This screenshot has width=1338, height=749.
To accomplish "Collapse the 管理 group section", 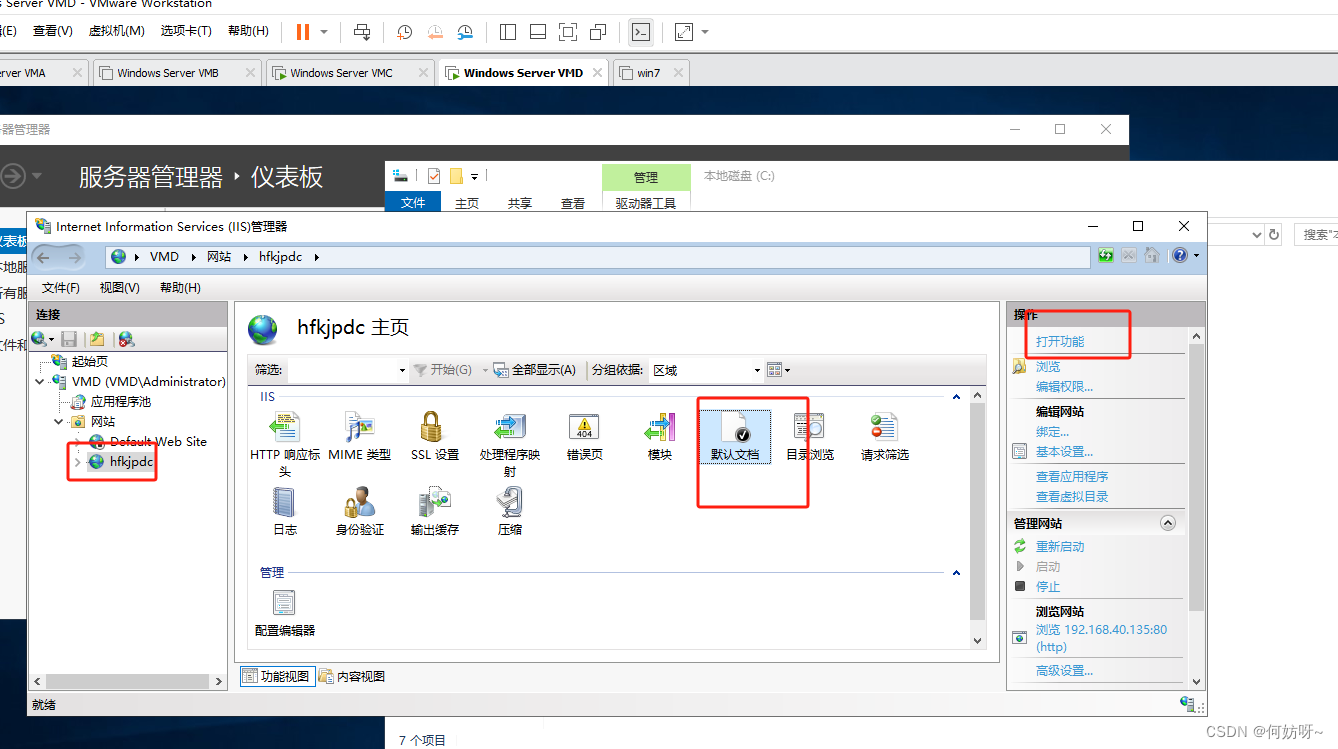I will coord(956,573).
